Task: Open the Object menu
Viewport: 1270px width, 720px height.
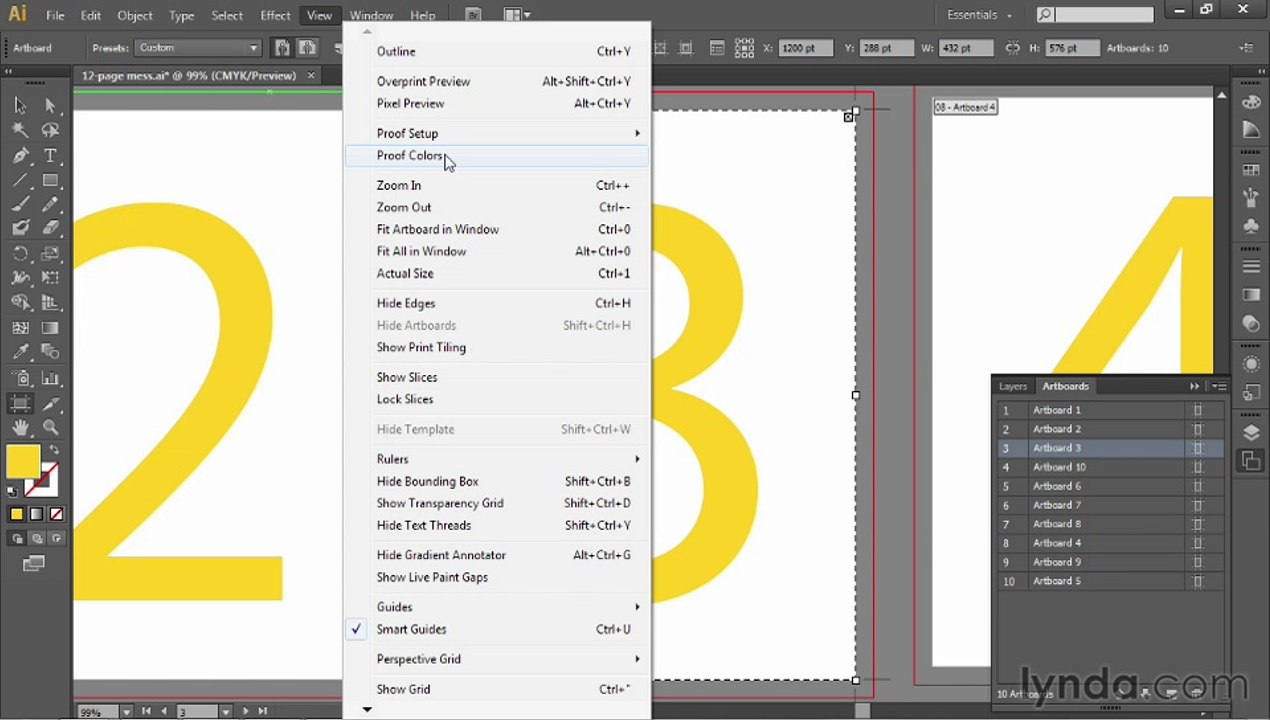Action: pyautogui.click(x=135, y=15)
